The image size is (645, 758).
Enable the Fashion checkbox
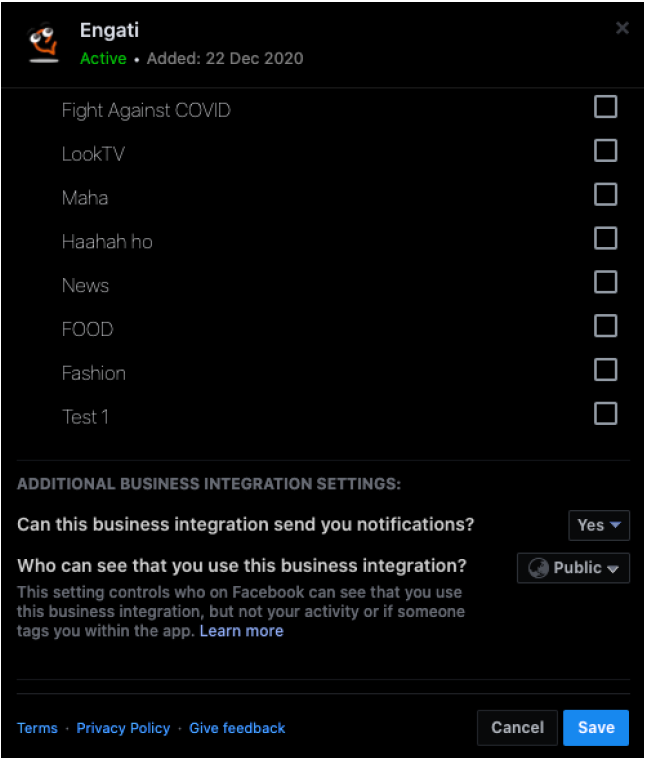pos(605,370)
